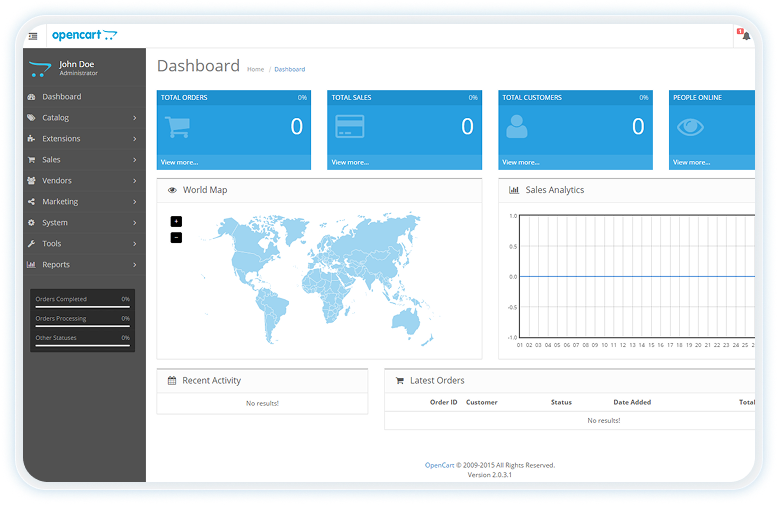Click the OpenCart logo in header
Screen dimensions: 778x505
(84, 35)
